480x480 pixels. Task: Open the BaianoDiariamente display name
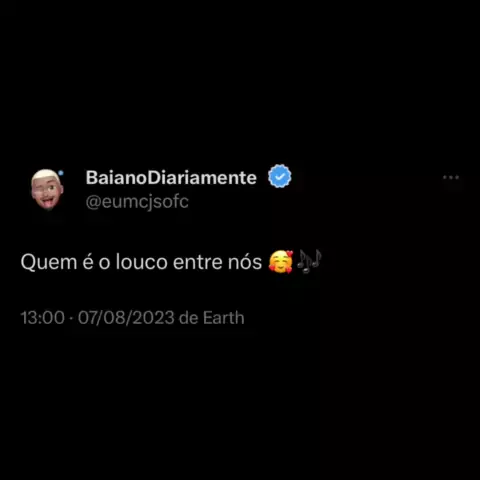tap(171, 177)
